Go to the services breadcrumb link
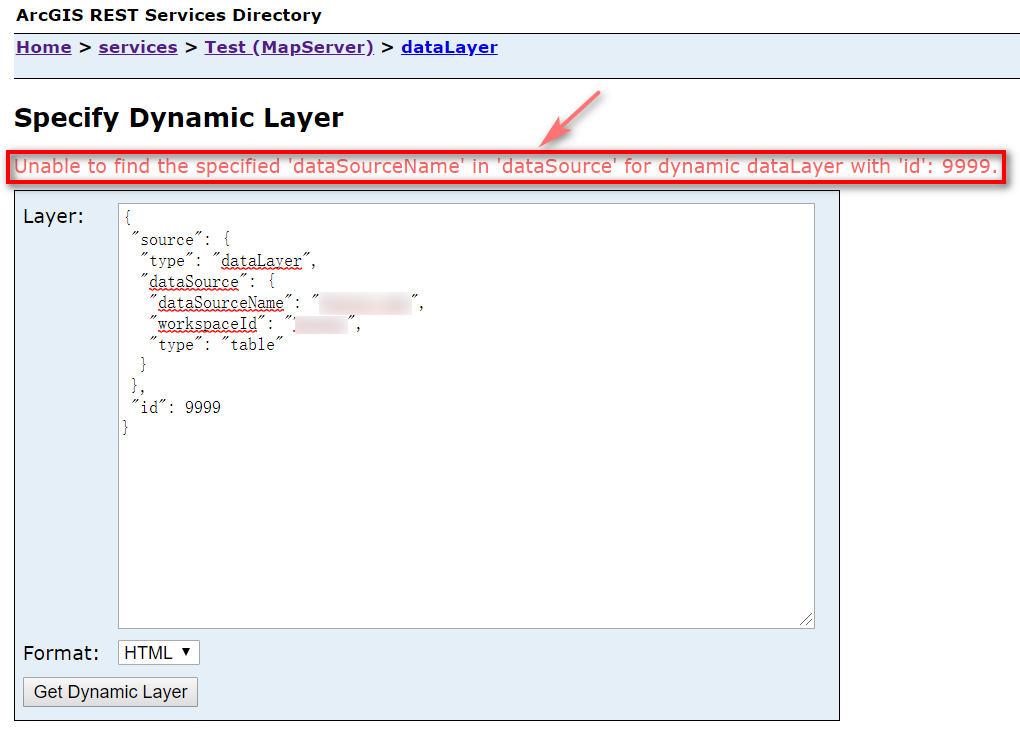This screenshot has height=735, width=1020. click(x=138, y=47)
